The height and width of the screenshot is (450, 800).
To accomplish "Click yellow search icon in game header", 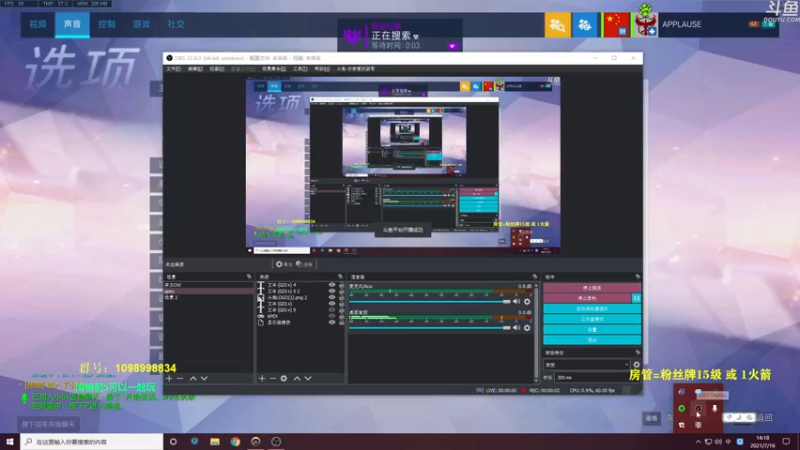I will click(x=558, y=24).
